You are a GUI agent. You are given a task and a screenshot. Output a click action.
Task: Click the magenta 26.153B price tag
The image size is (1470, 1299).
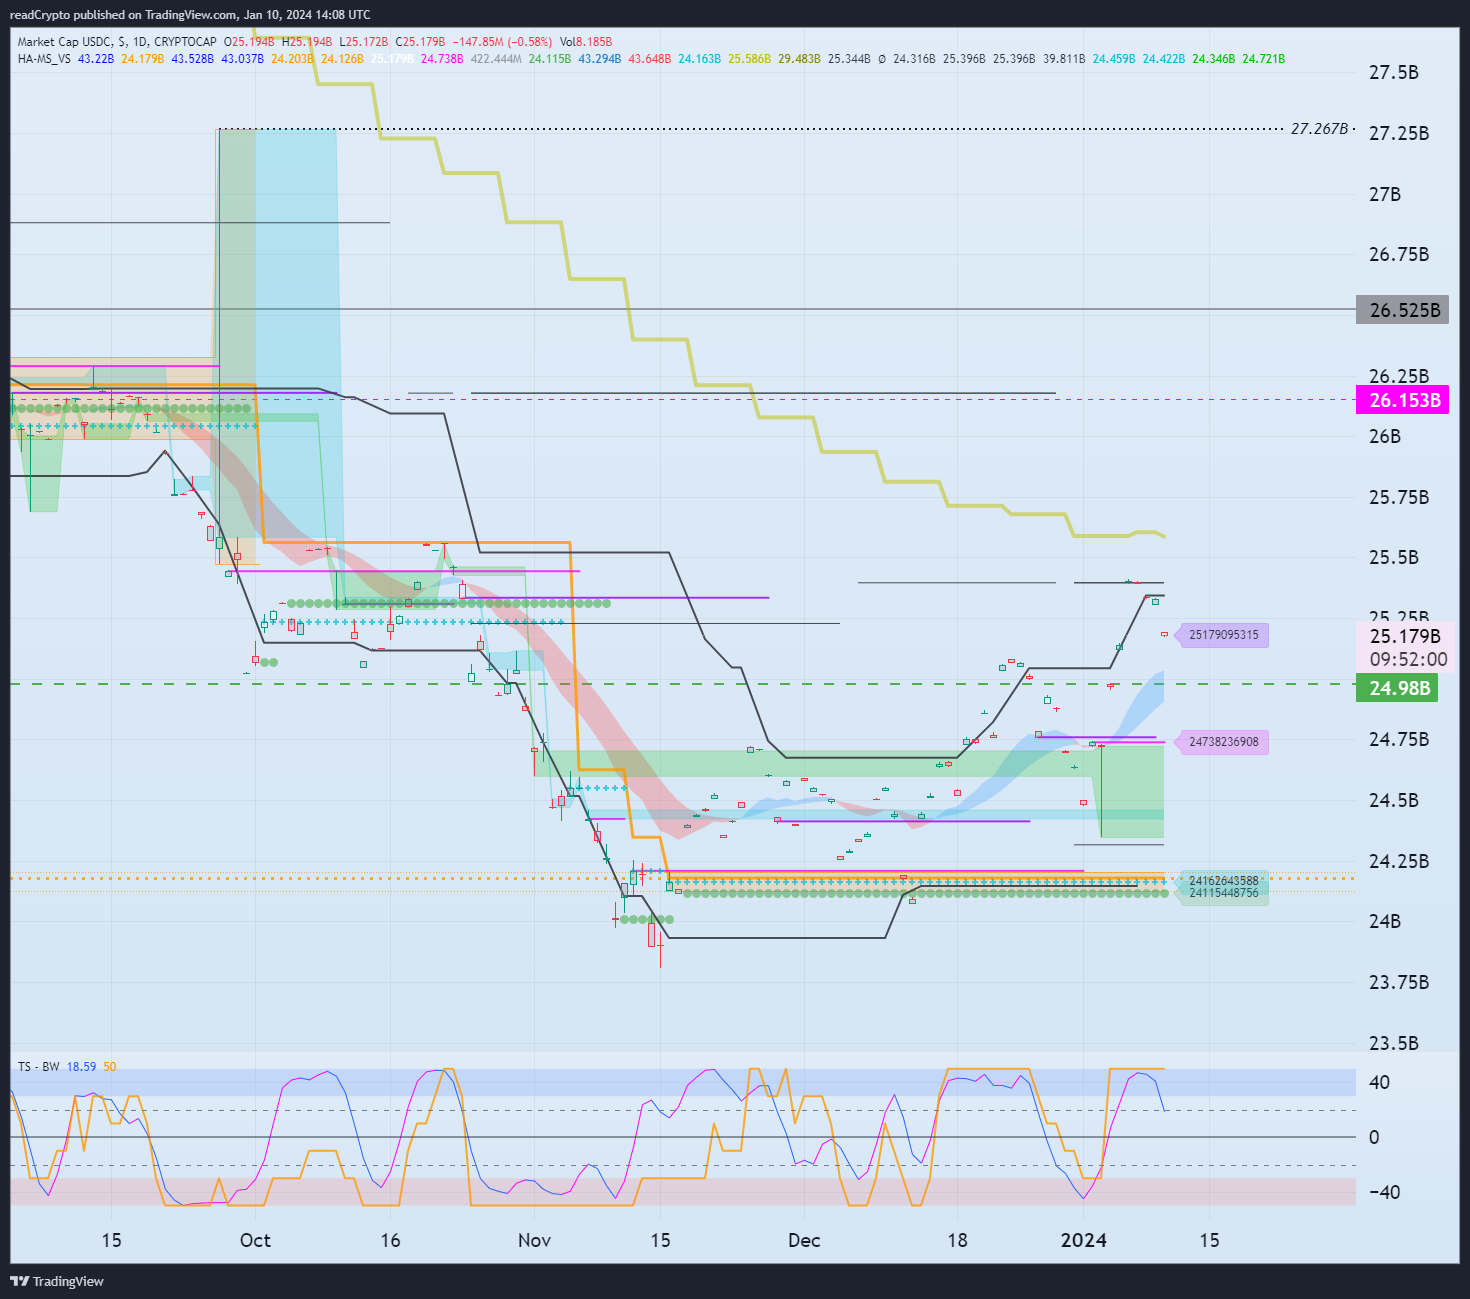1402,400
